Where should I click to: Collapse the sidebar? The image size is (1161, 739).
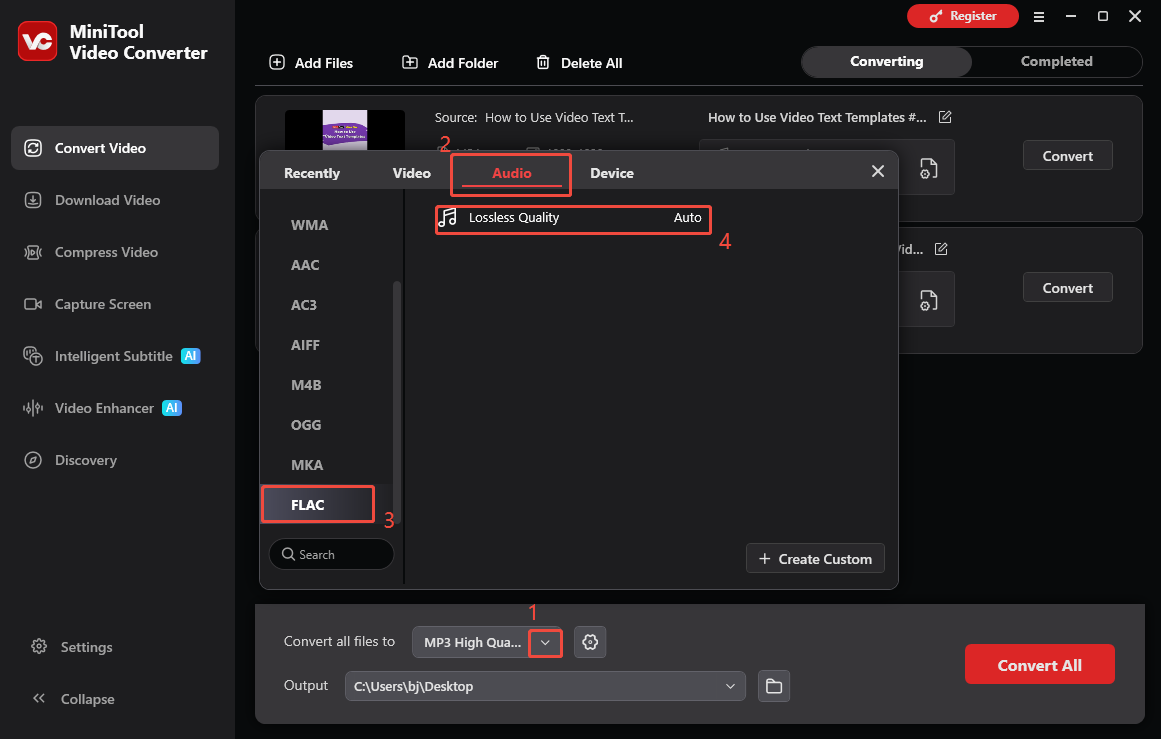click(x=73, y=698)
